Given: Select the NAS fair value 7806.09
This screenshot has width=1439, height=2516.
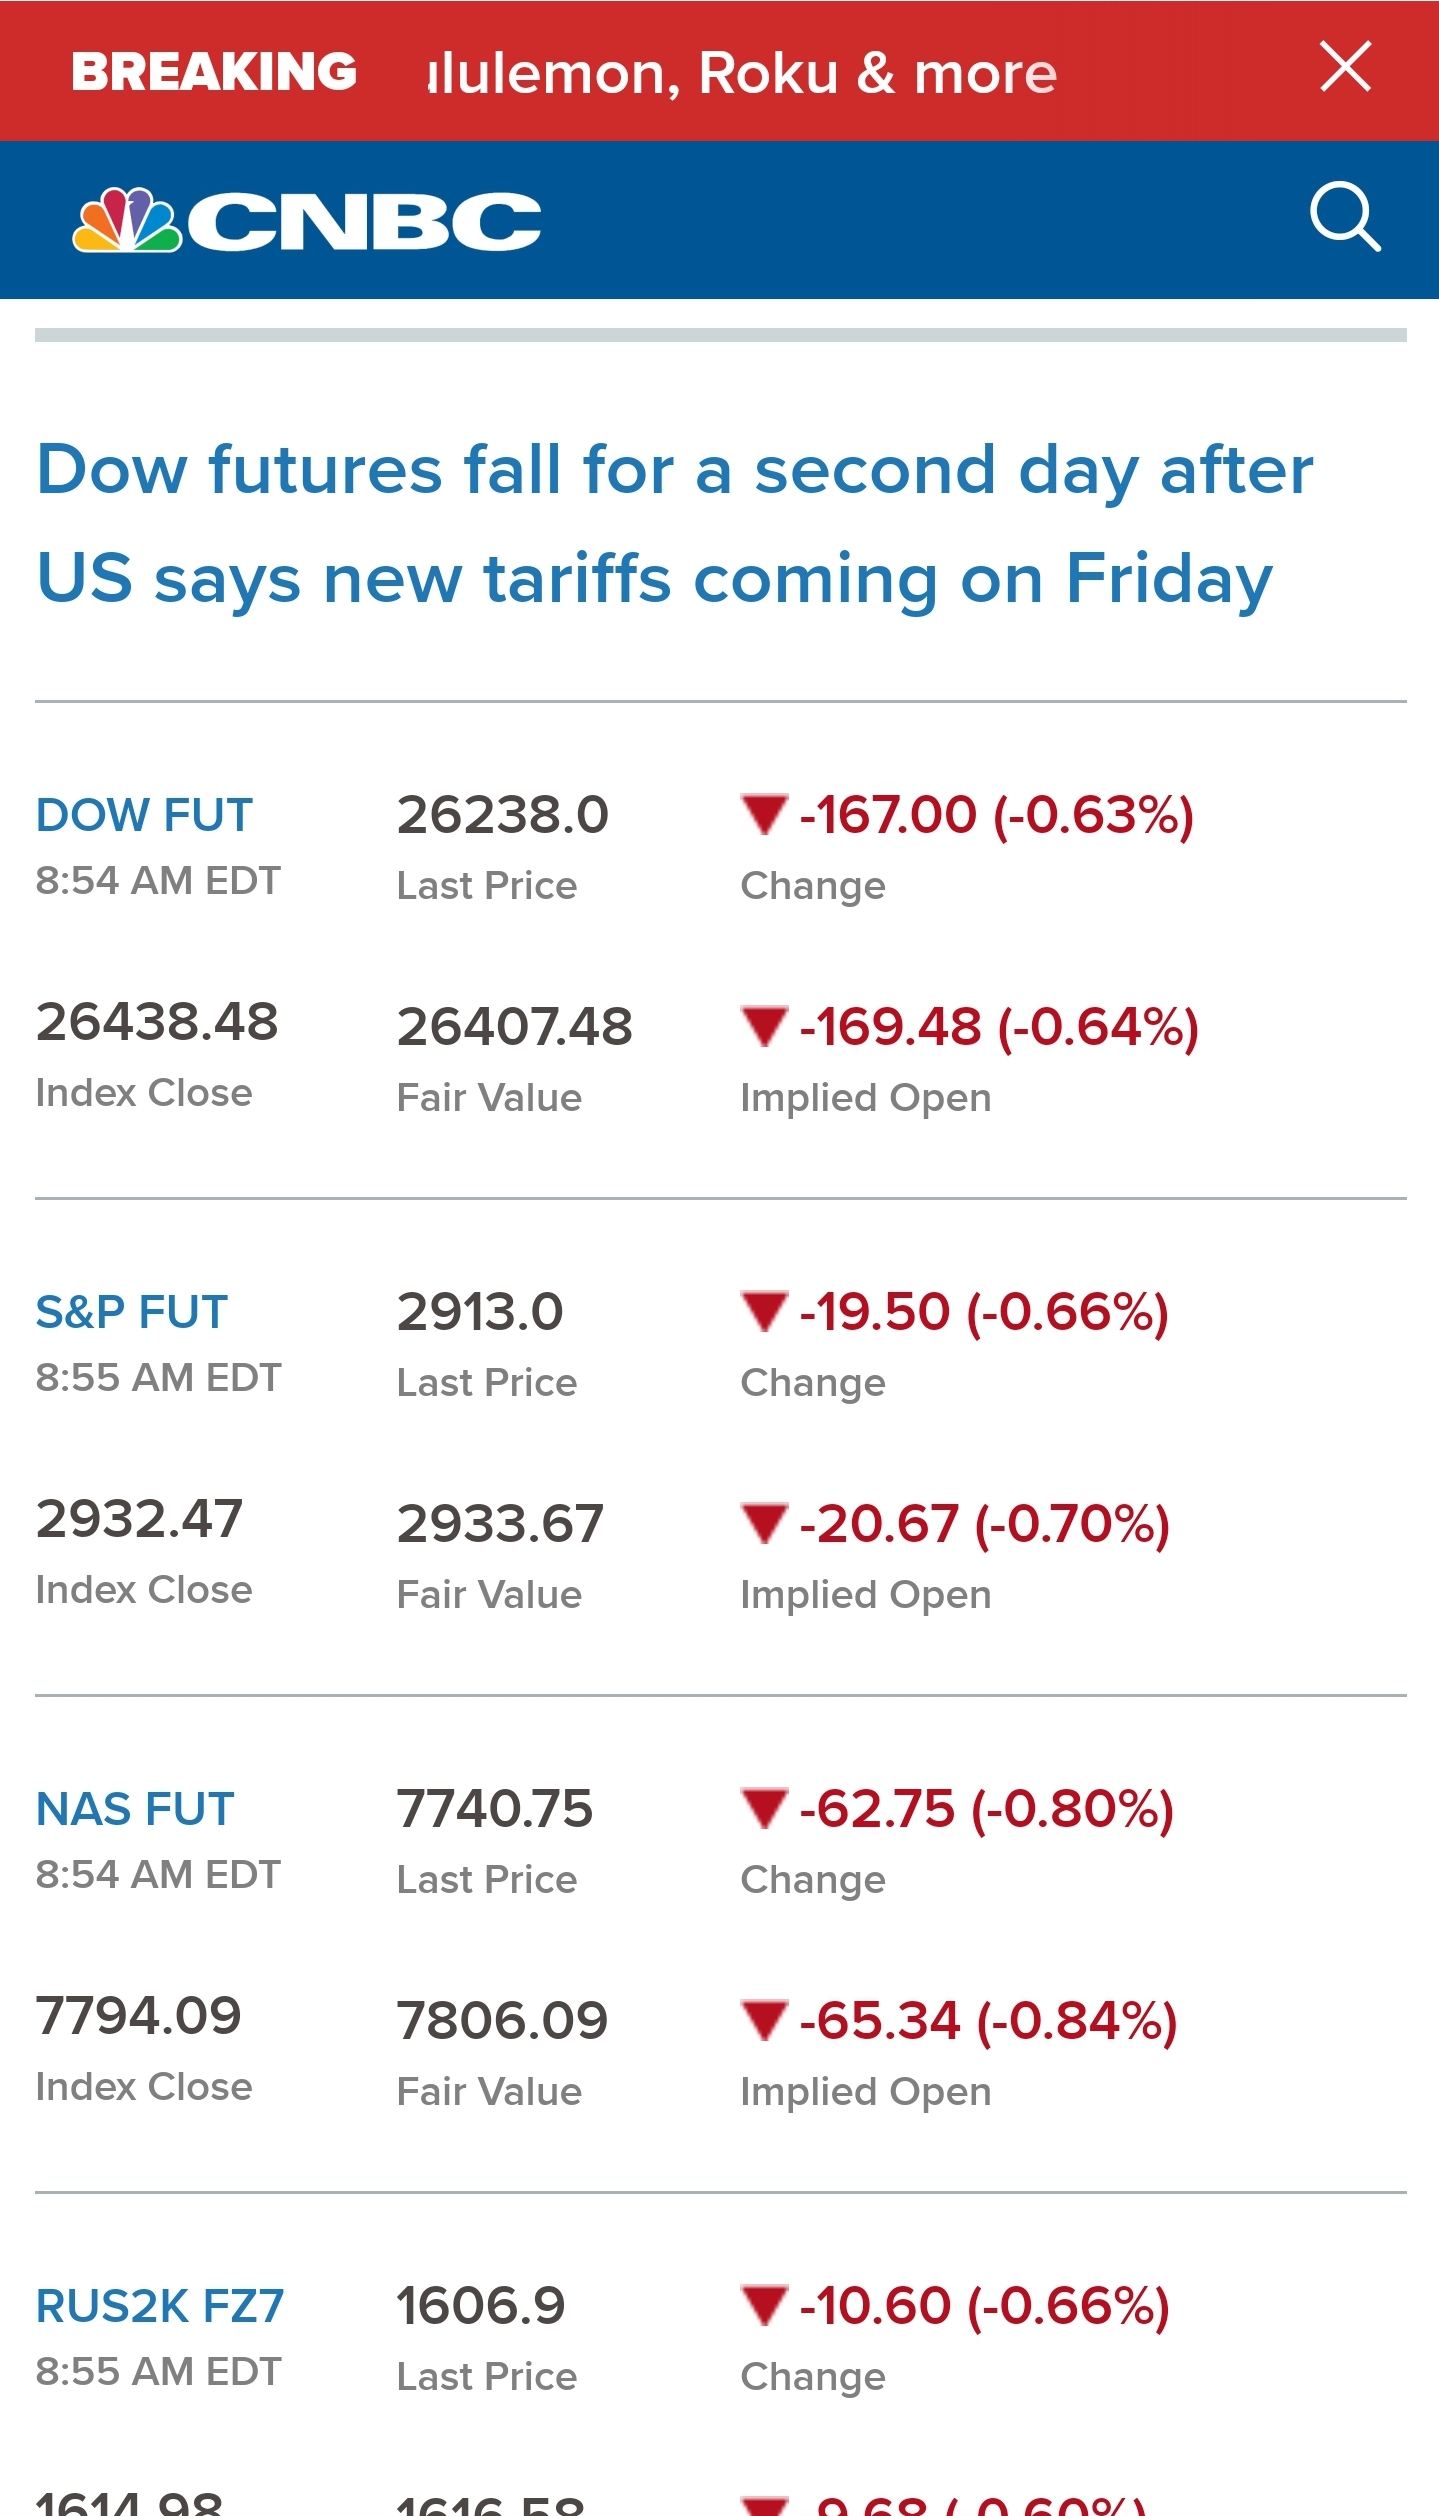Looking at the screenshot, I should point(503,2021).
